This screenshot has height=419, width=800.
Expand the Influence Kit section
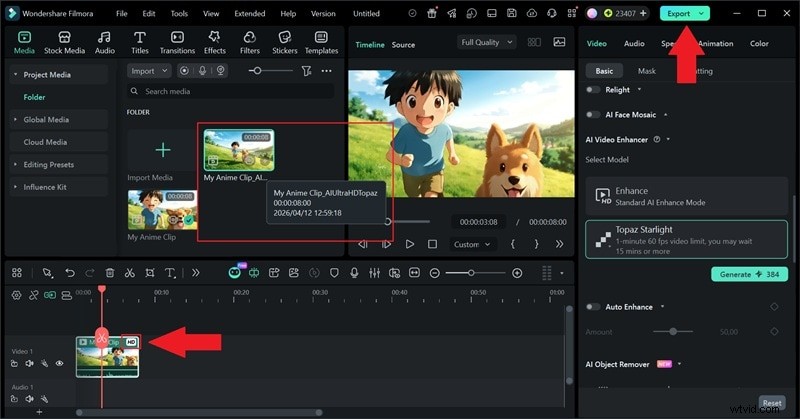(15, 187)
